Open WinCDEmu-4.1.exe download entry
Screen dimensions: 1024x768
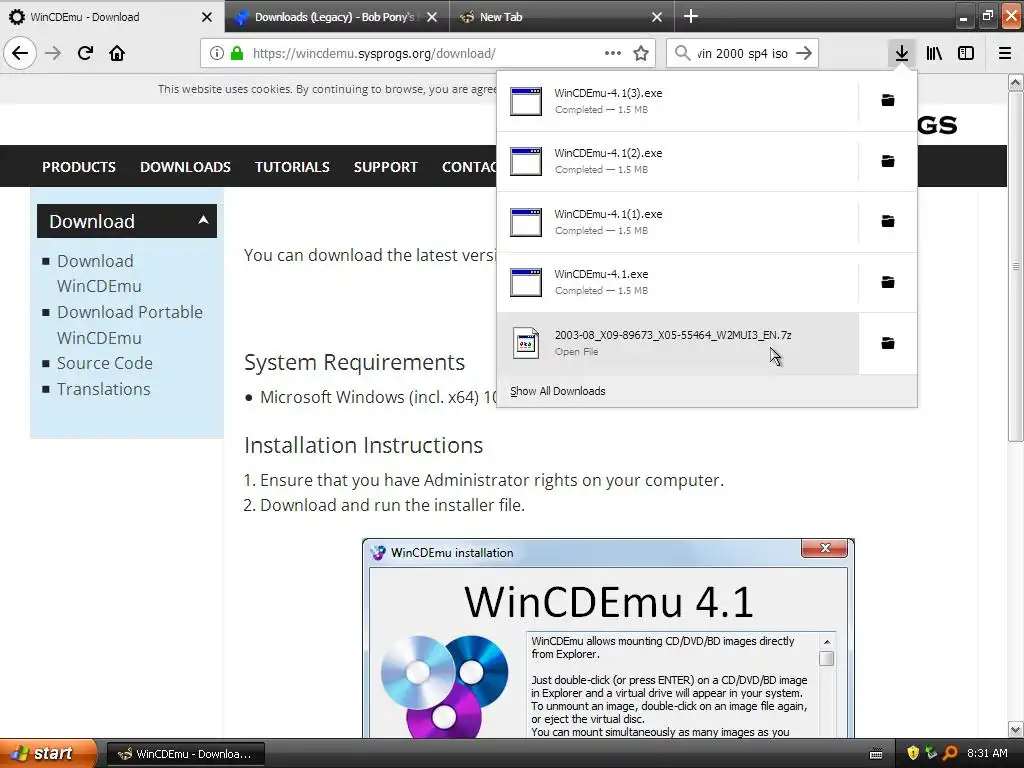click(x=677, y=282)
